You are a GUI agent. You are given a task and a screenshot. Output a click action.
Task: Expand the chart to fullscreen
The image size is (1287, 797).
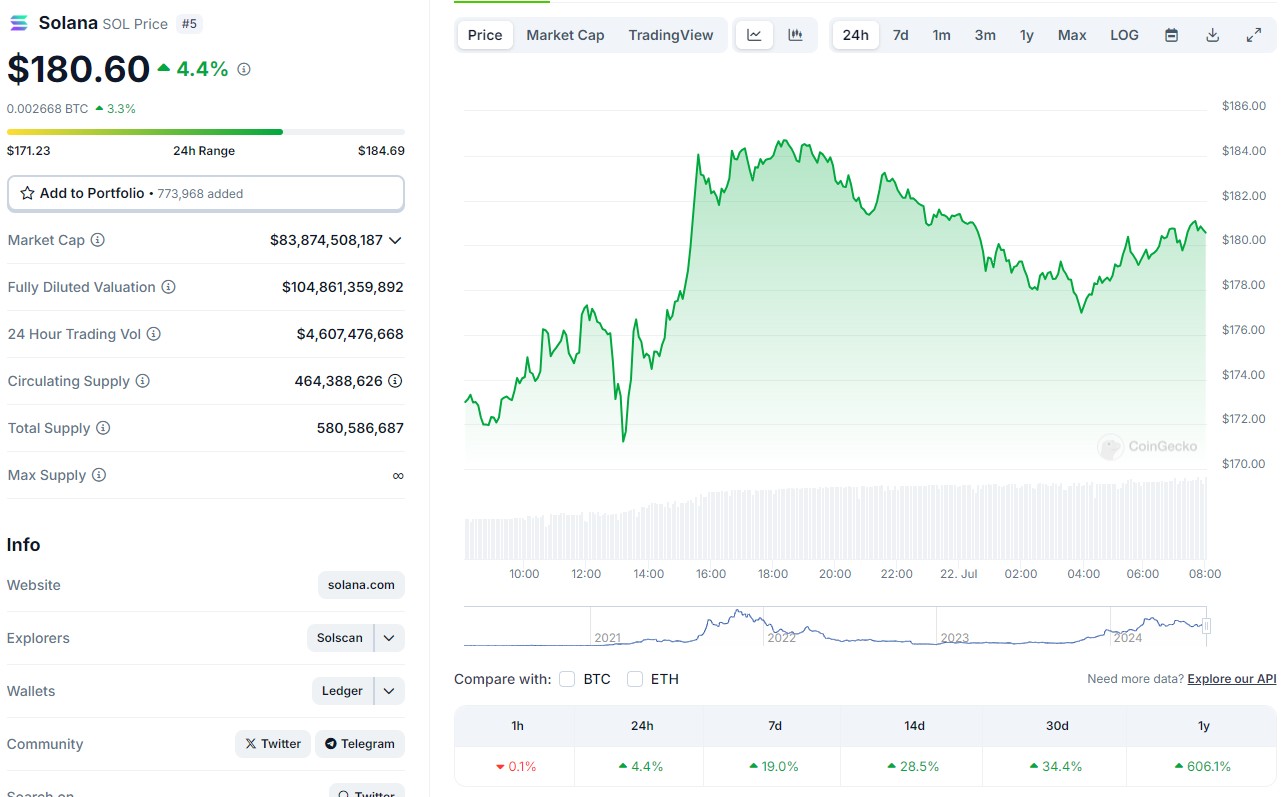(x=1253, y=35)
